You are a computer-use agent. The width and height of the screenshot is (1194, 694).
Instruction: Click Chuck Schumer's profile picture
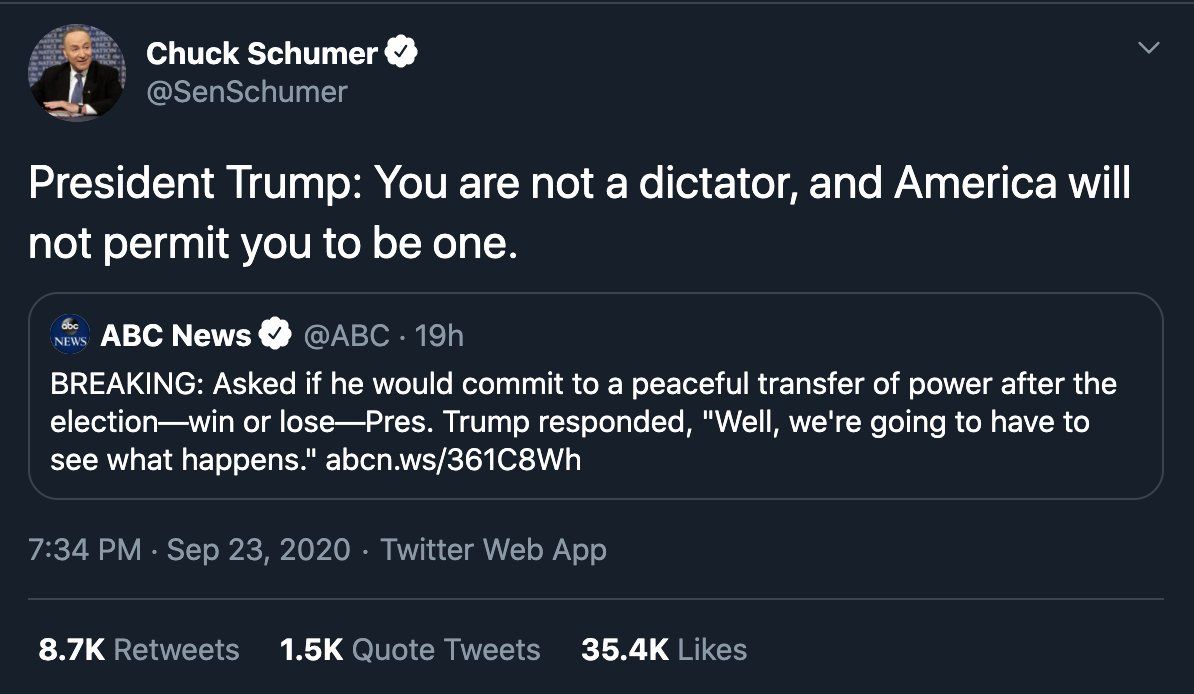77,72
